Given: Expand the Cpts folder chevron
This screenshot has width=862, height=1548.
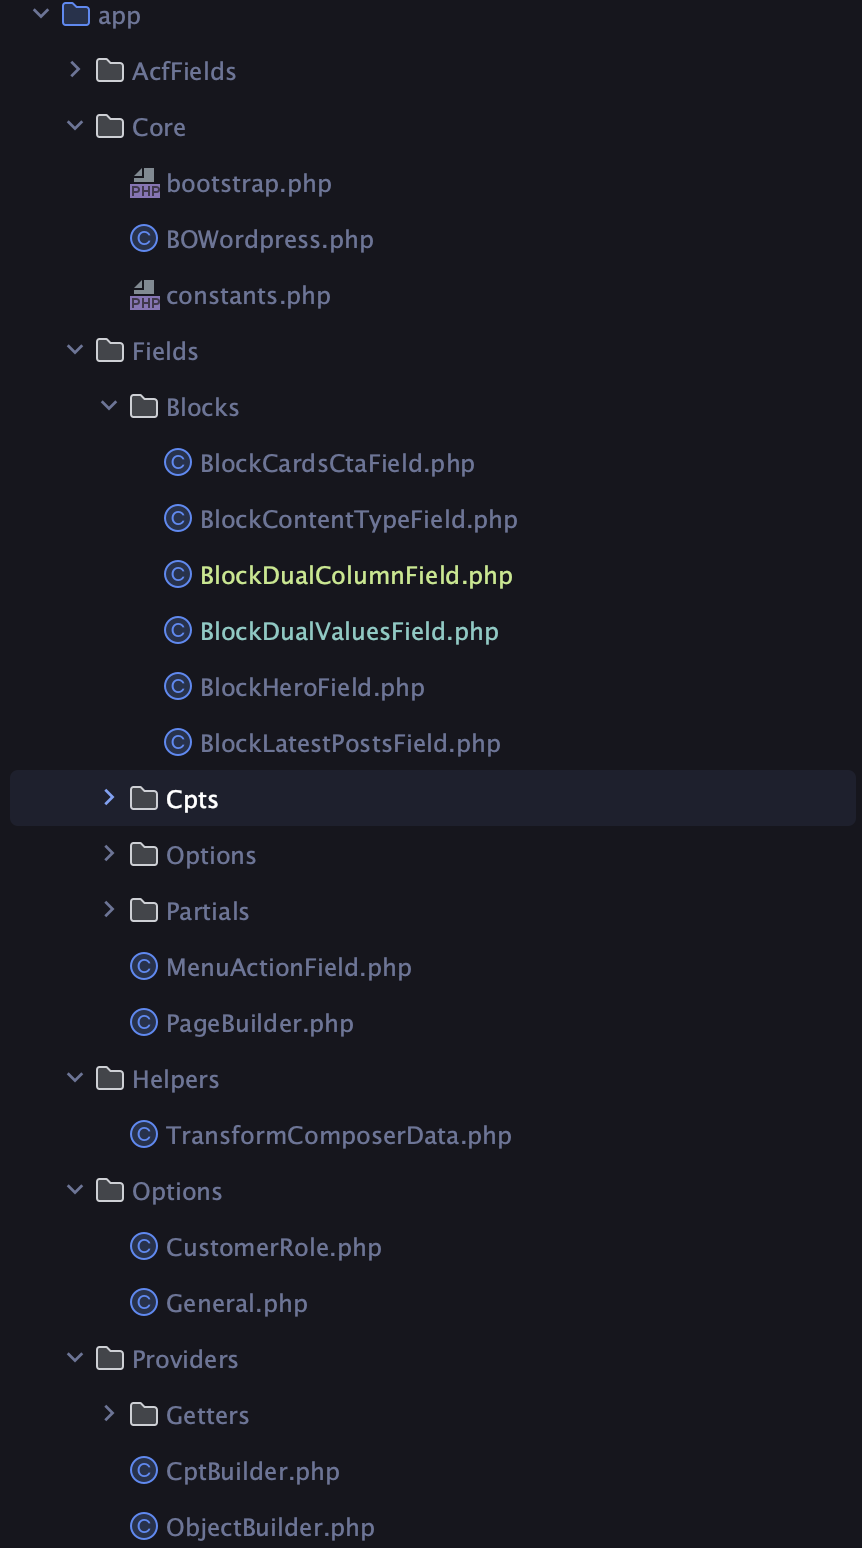Looking at the screenshot, I should tap(109, 798).
